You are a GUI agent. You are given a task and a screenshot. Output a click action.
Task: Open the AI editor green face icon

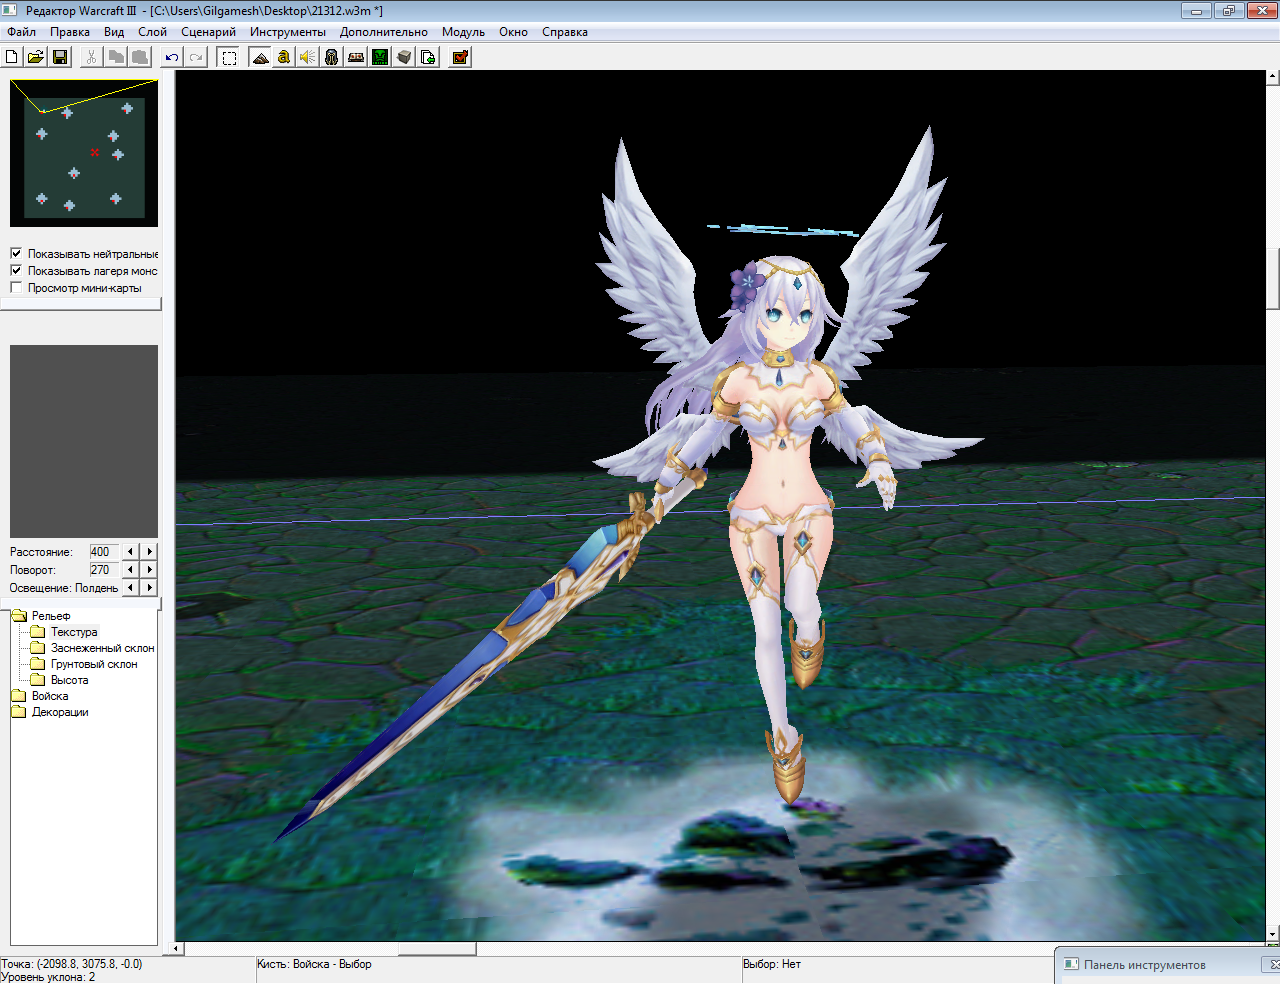point(380,57)
